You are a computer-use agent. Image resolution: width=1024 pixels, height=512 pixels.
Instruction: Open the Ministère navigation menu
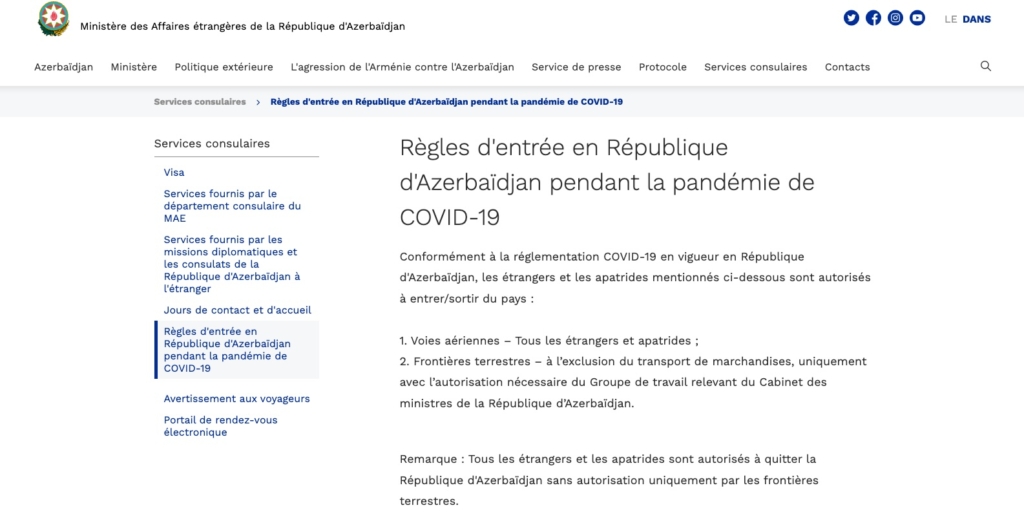pos(134,67)
